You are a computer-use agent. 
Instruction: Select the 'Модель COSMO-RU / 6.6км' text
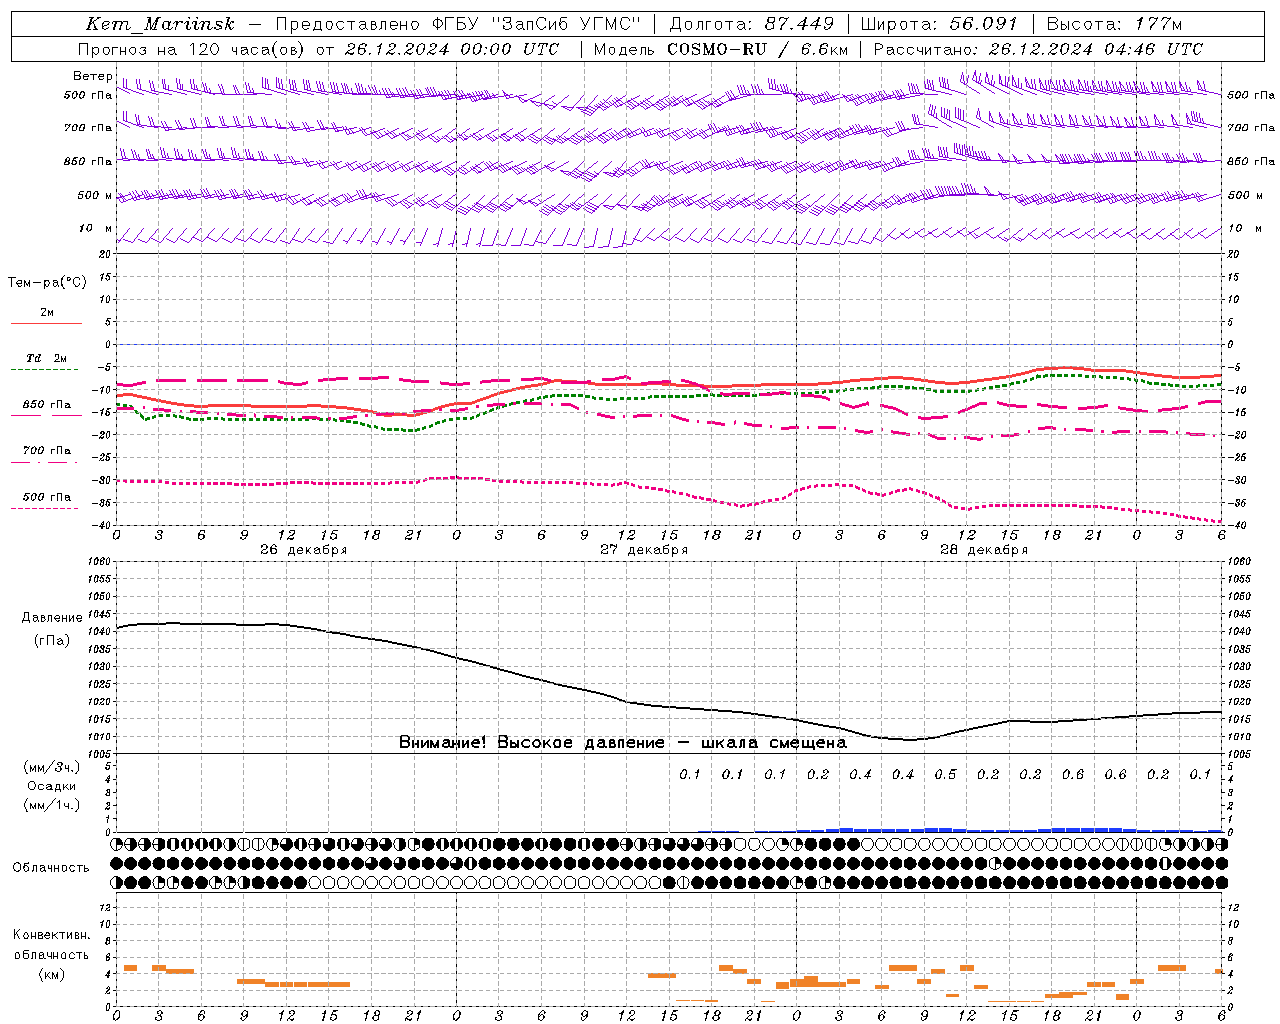(x=721, y=49)
